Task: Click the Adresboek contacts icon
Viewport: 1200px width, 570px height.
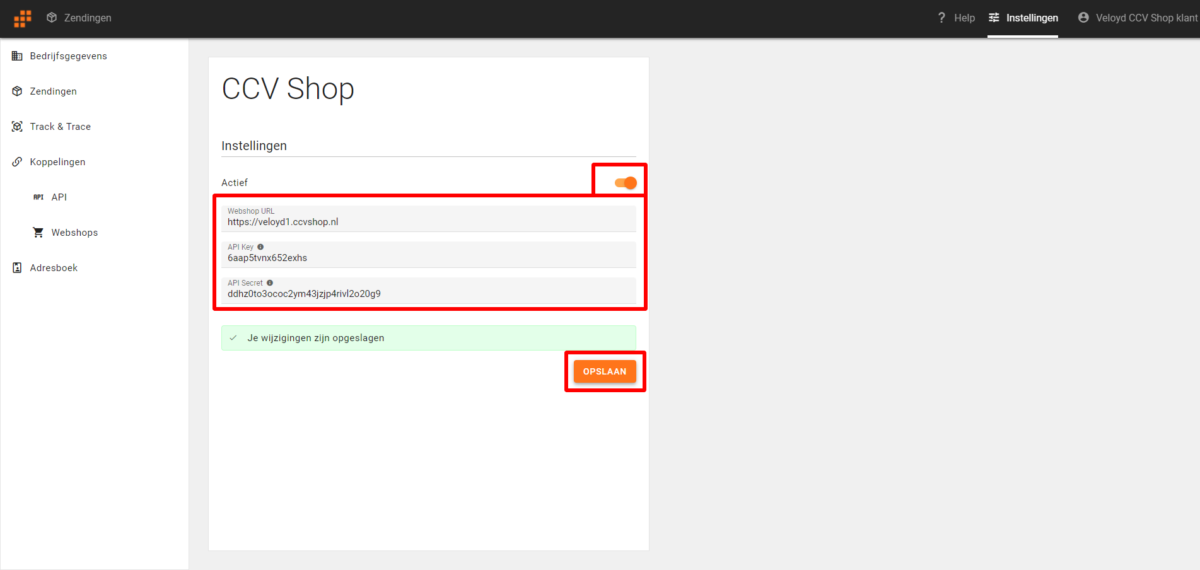Action: 17,268
